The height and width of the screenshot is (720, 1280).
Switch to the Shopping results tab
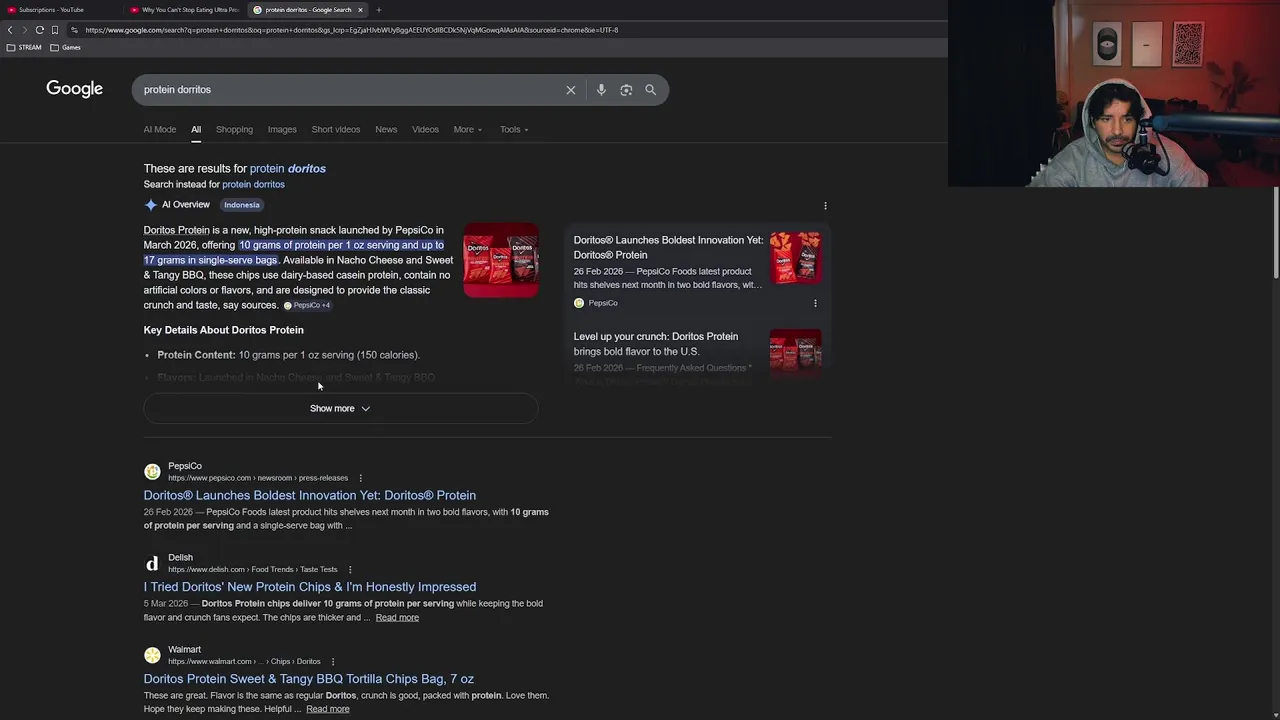pos(234,129)
